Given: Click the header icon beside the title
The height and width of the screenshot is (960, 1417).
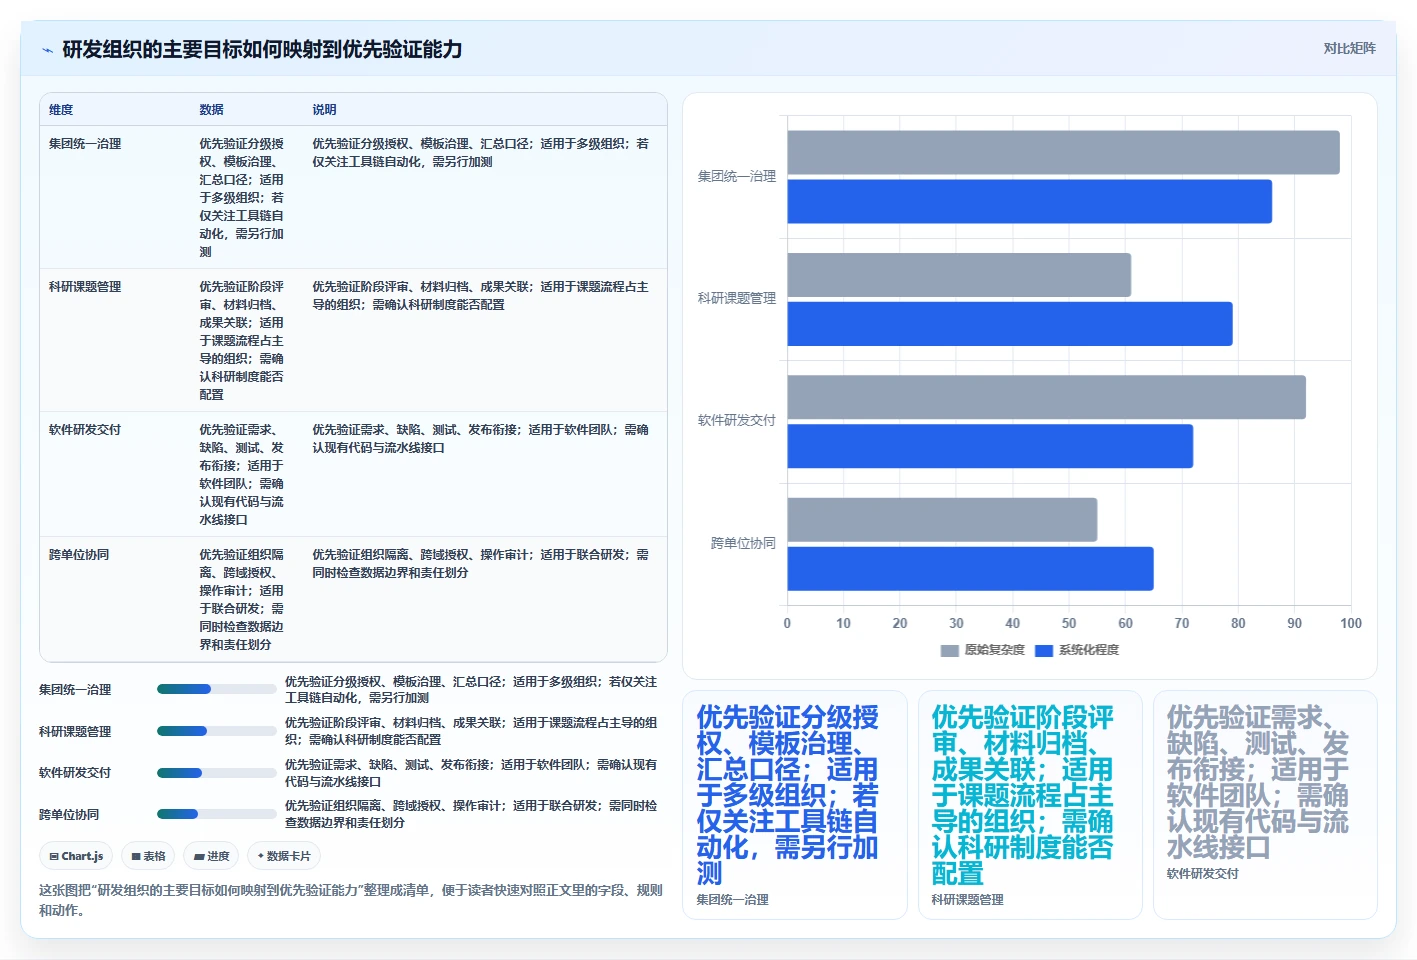Looking at the screenshot, I should (47, 50).
